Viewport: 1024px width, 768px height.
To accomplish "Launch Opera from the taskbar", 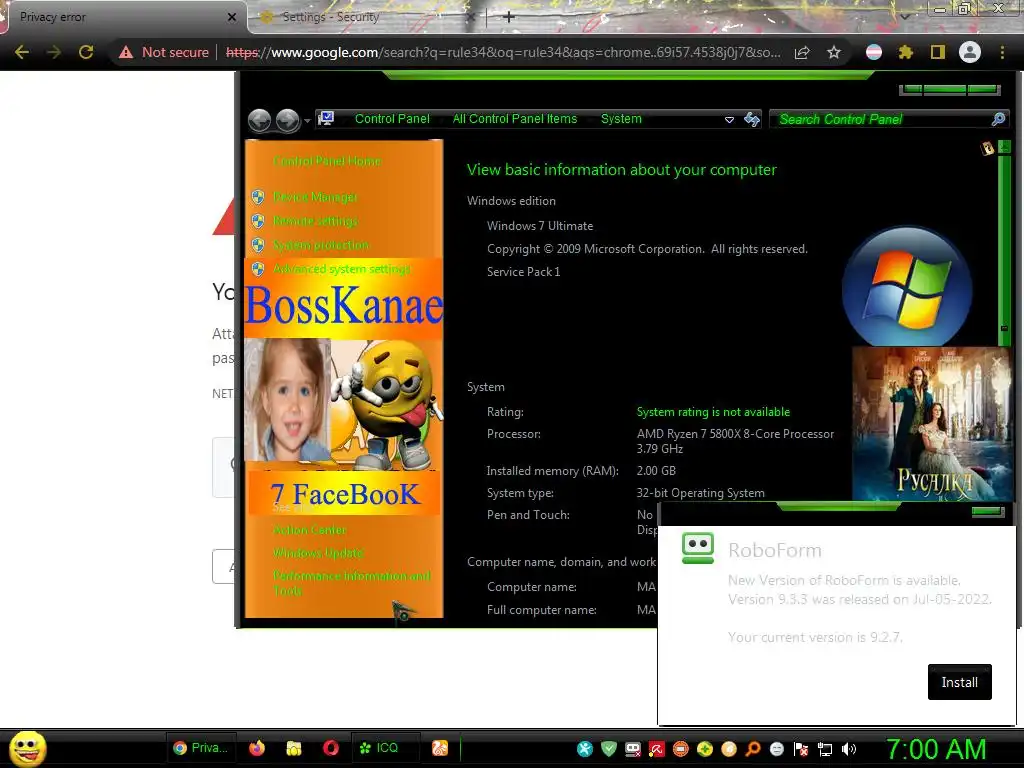I will [x=331, y=748].
